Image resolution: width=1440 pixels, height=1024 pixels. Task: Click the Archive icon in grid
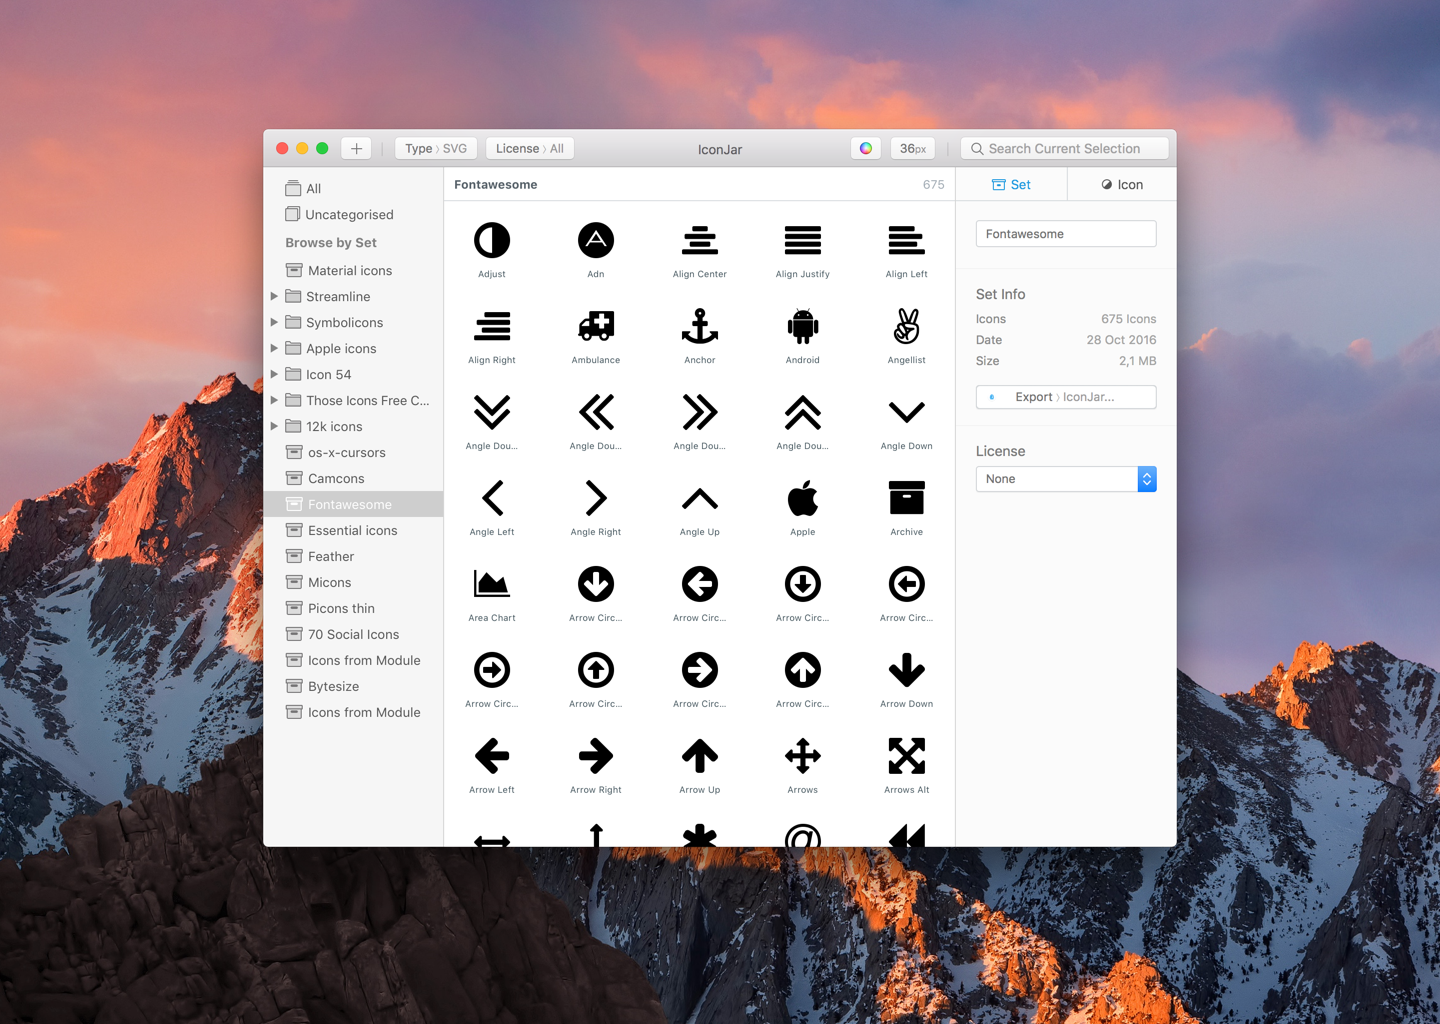907,499
